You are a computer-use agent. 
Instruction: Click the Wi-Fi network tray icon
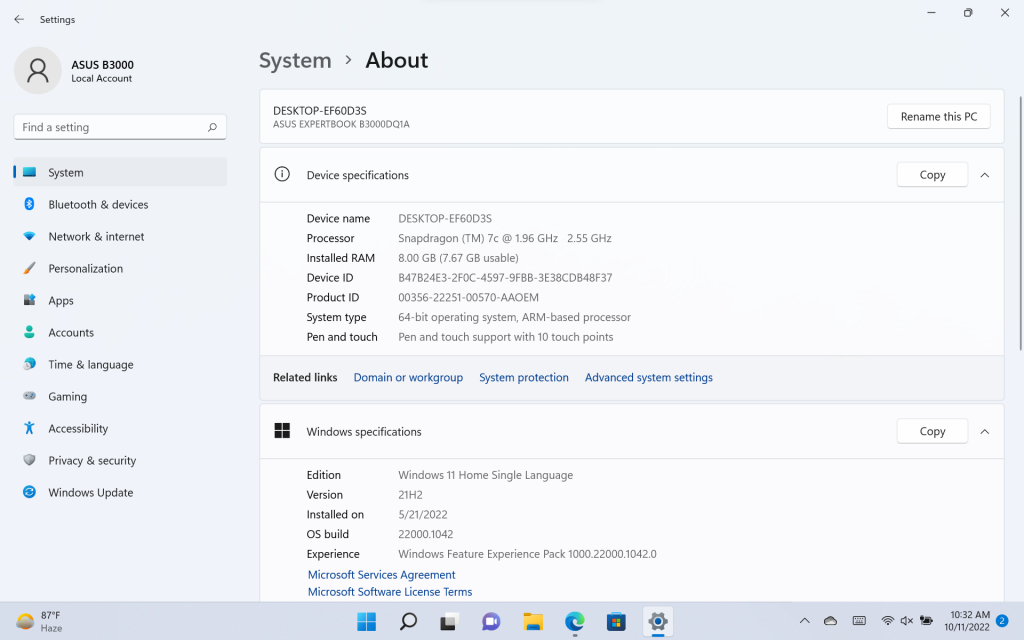click(x=888, y=621)
